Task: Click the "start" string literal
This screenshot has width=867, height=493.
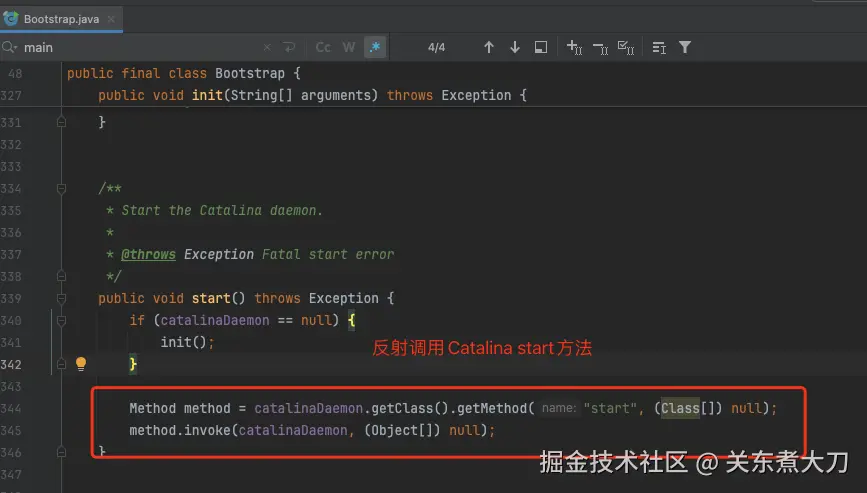Action: pyautogui.click(x=610, y=408)
